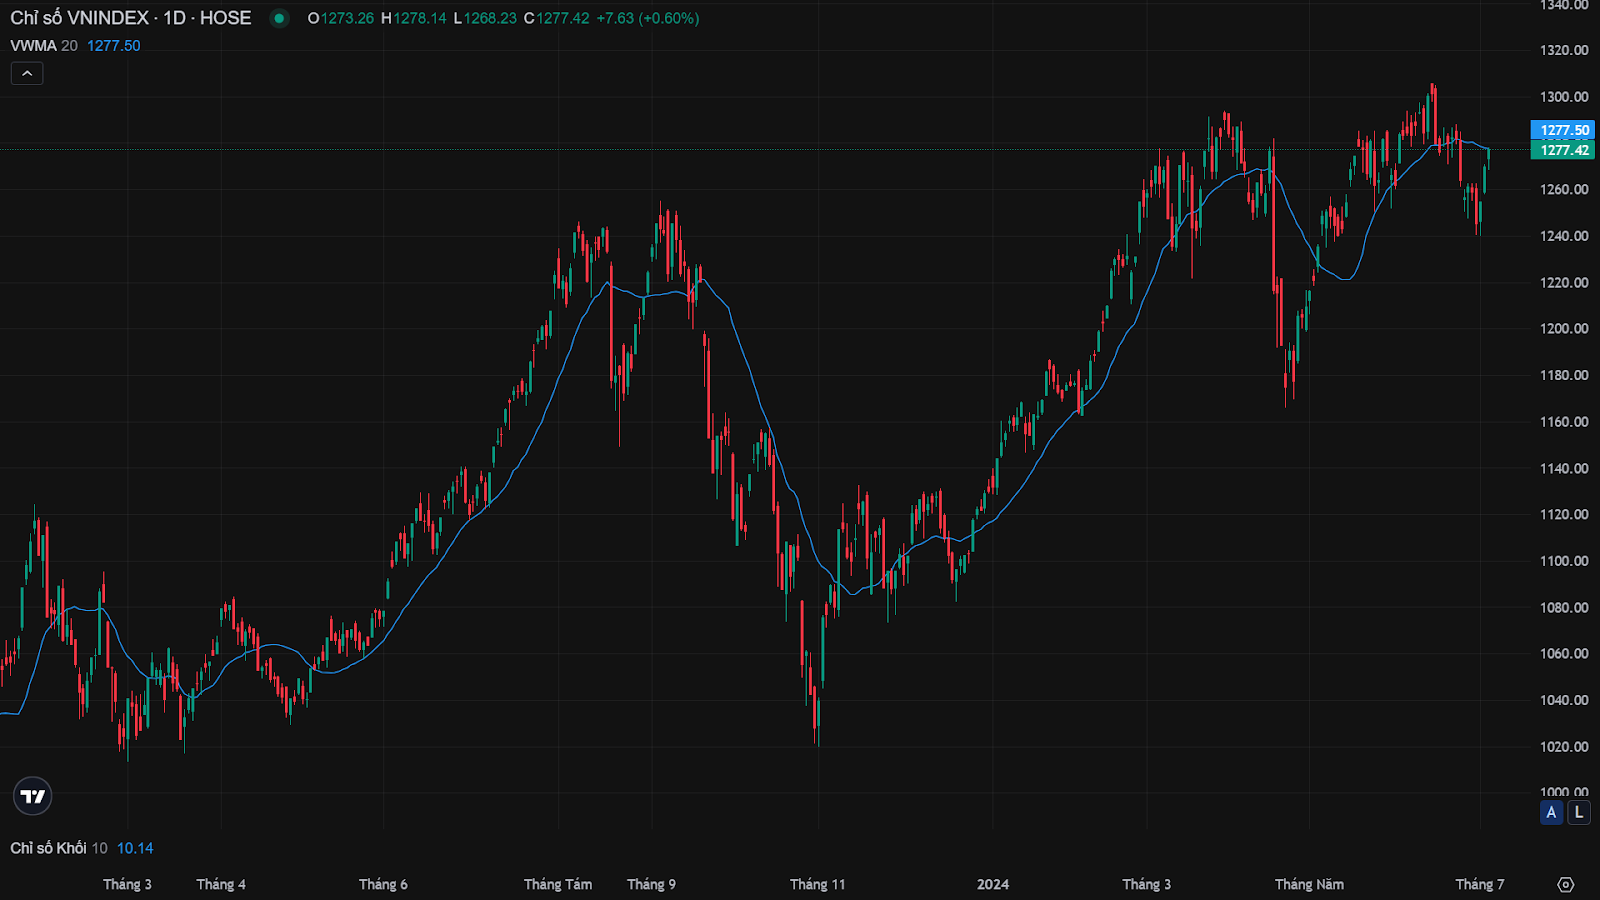Click the 1320.00 price scale label
1600x900 pixels.
pyautogui.click(x=1564, y=50)
